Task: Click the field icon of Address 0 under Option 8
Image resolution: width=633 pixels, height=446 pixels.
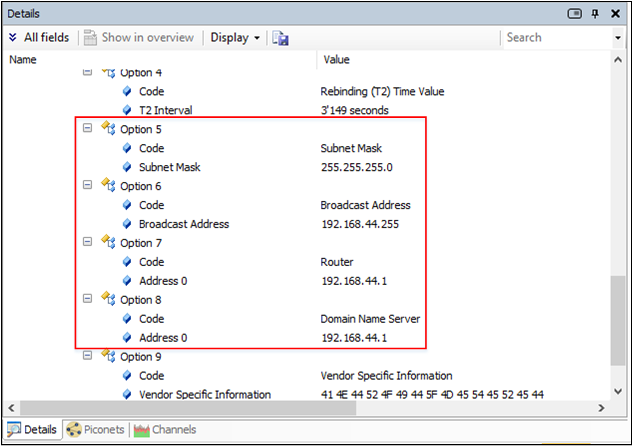Action: (x=127, y=337)
